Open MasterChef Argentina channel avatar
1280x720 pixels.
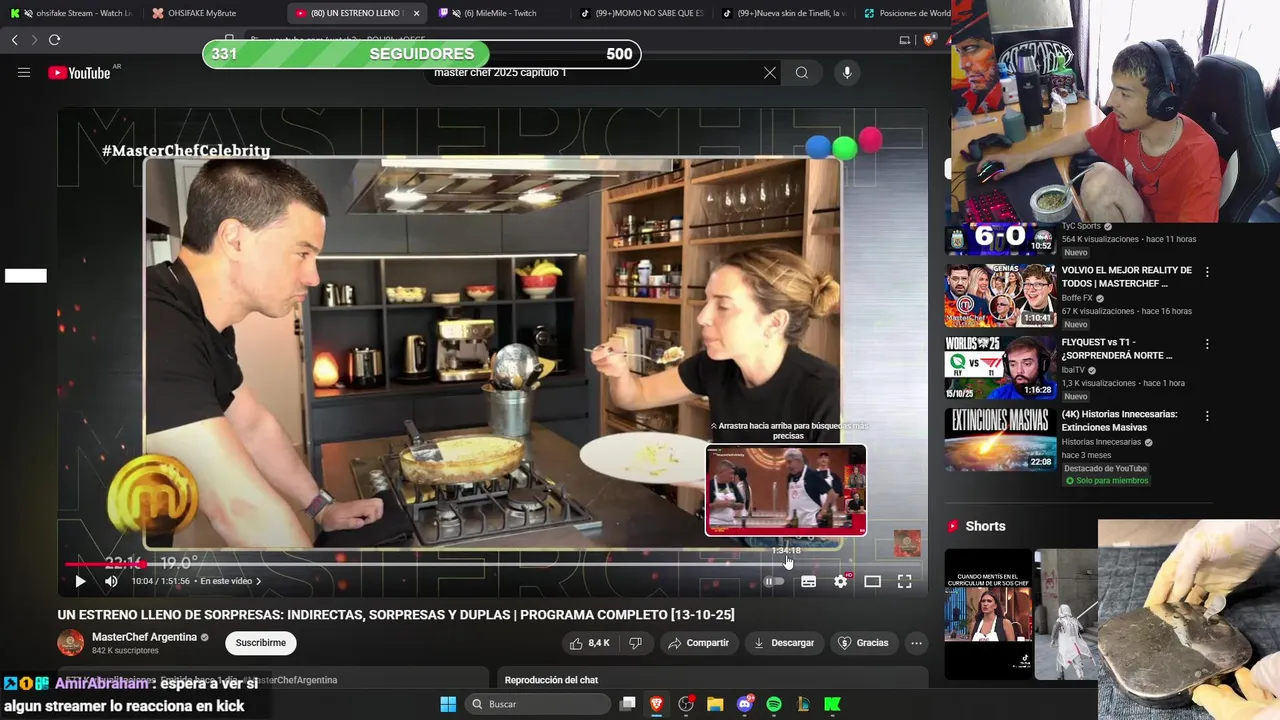tap(71, 643)
